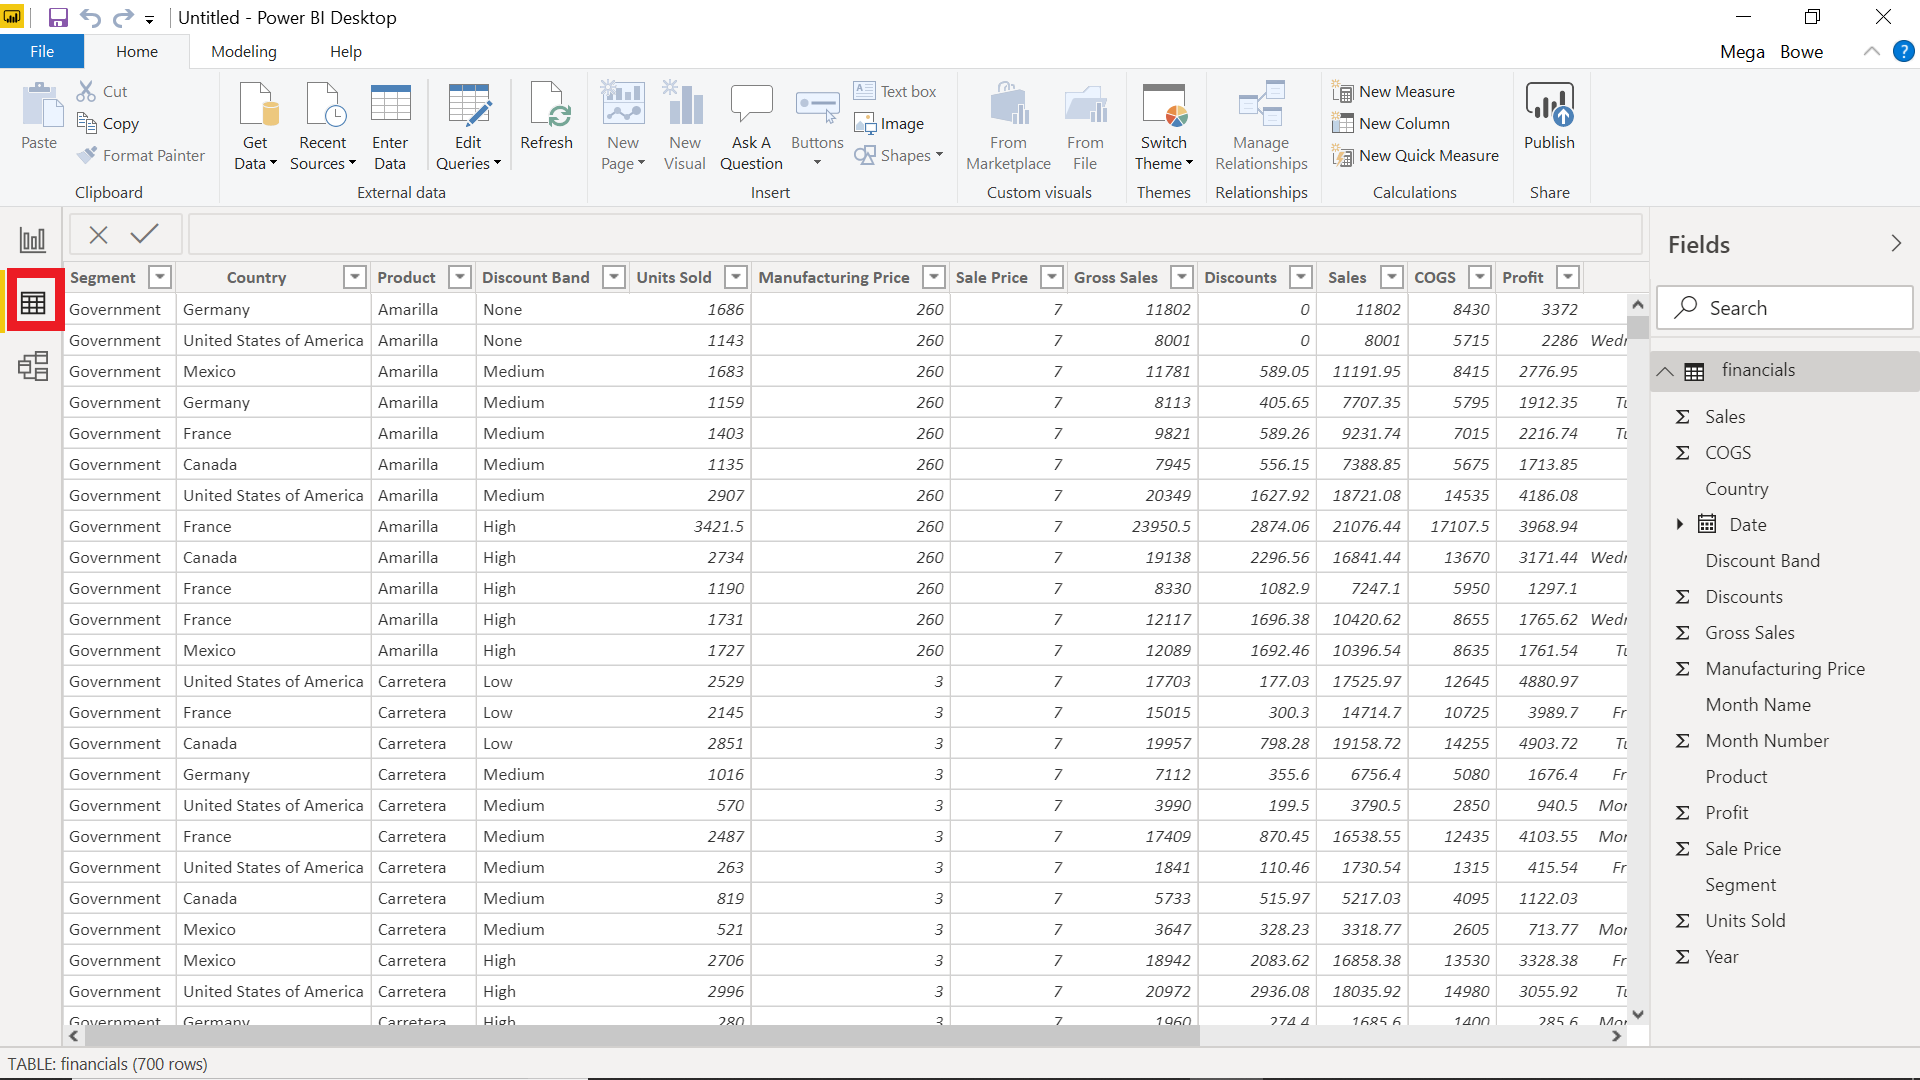Undo last action via title bar arrow
Viewport: 1920px width, 1080px height.
[90, 17]
